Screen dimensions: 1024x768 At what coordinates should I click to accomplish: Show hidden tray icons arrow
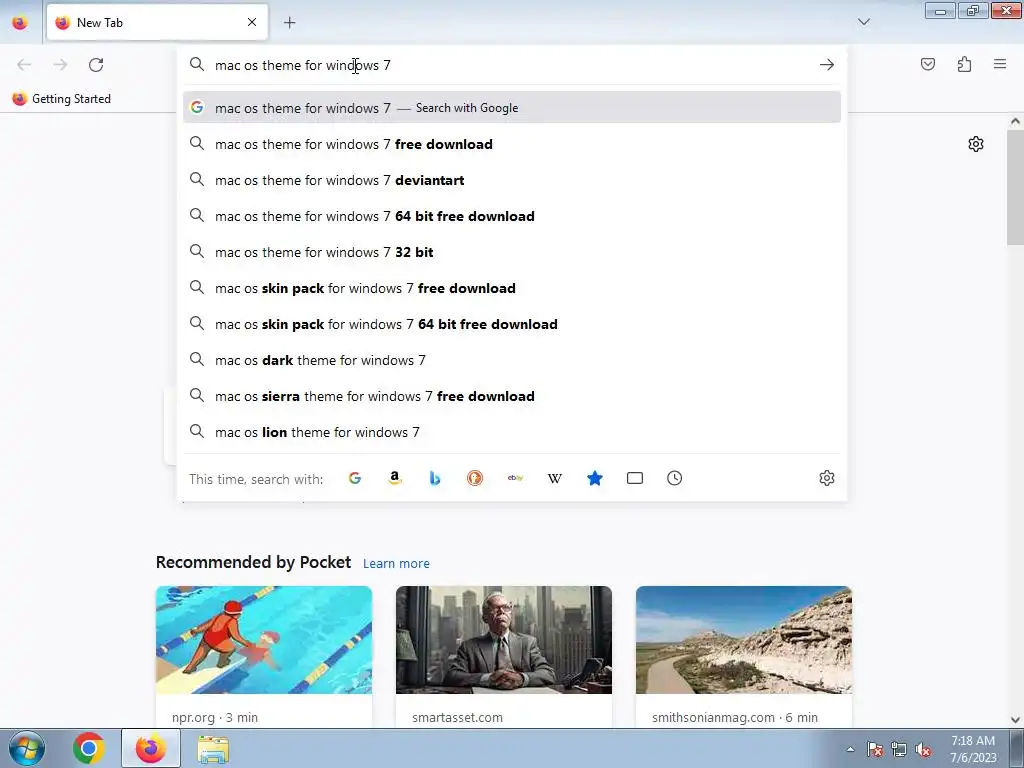pyautogui.click(x=850, y=749)
